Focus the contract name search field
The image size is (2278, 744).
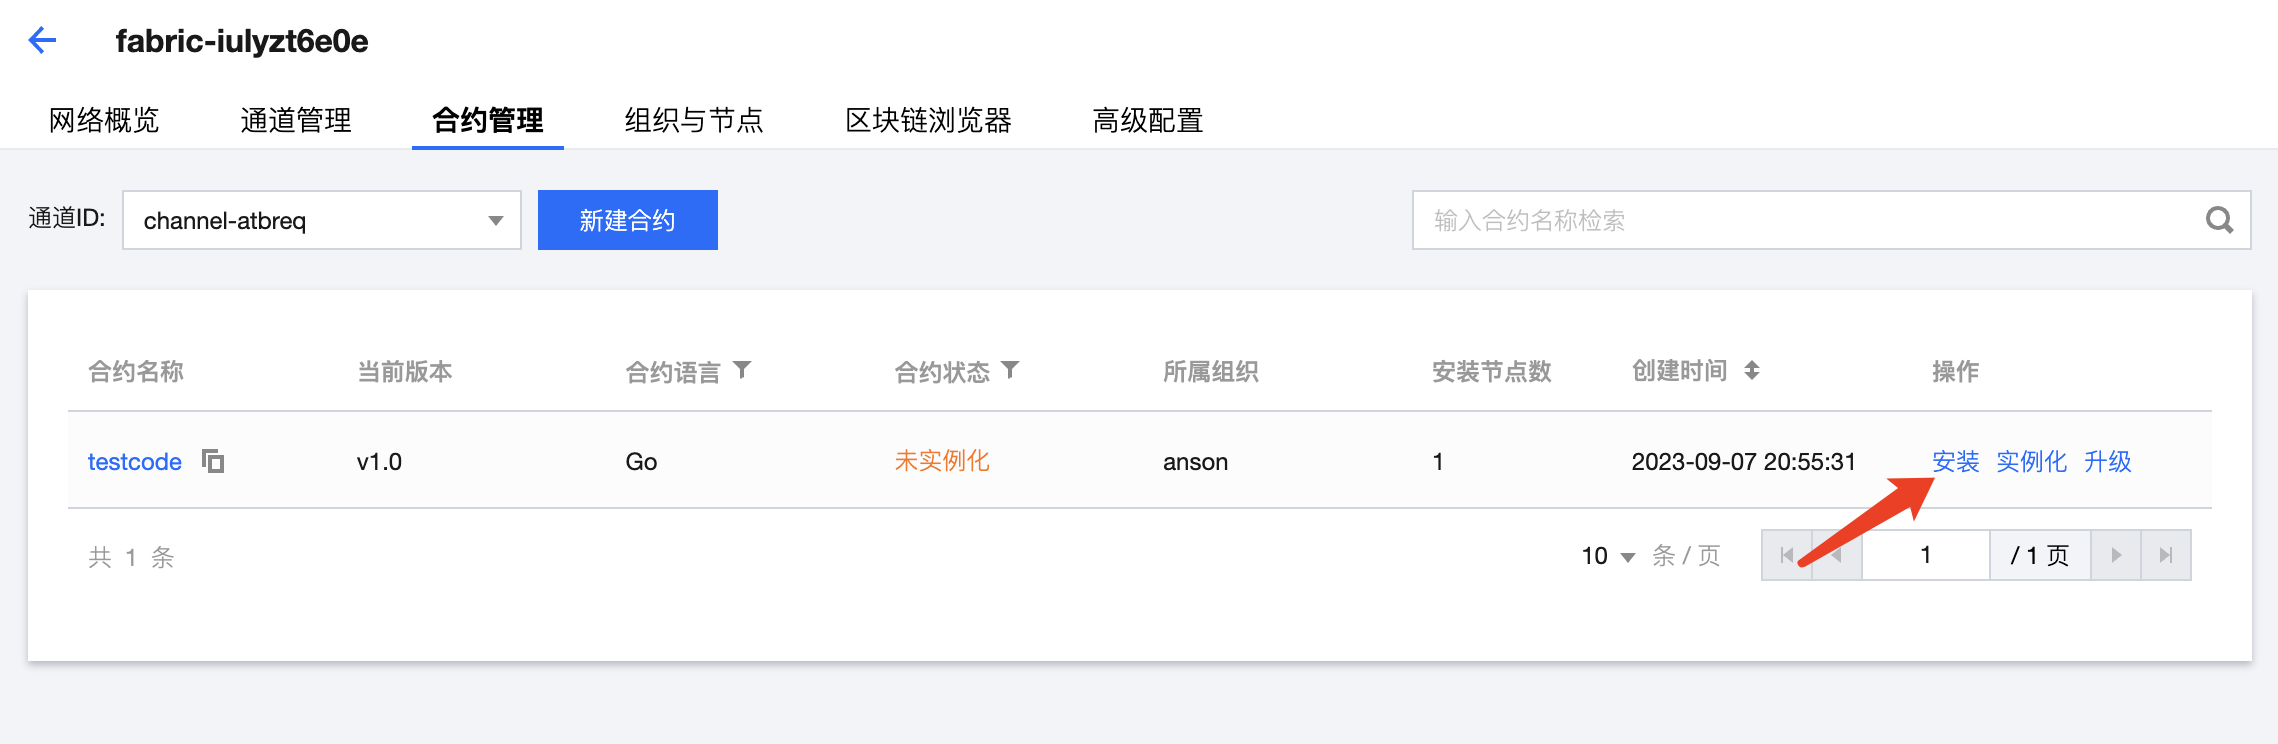[x=1800, y=220]
